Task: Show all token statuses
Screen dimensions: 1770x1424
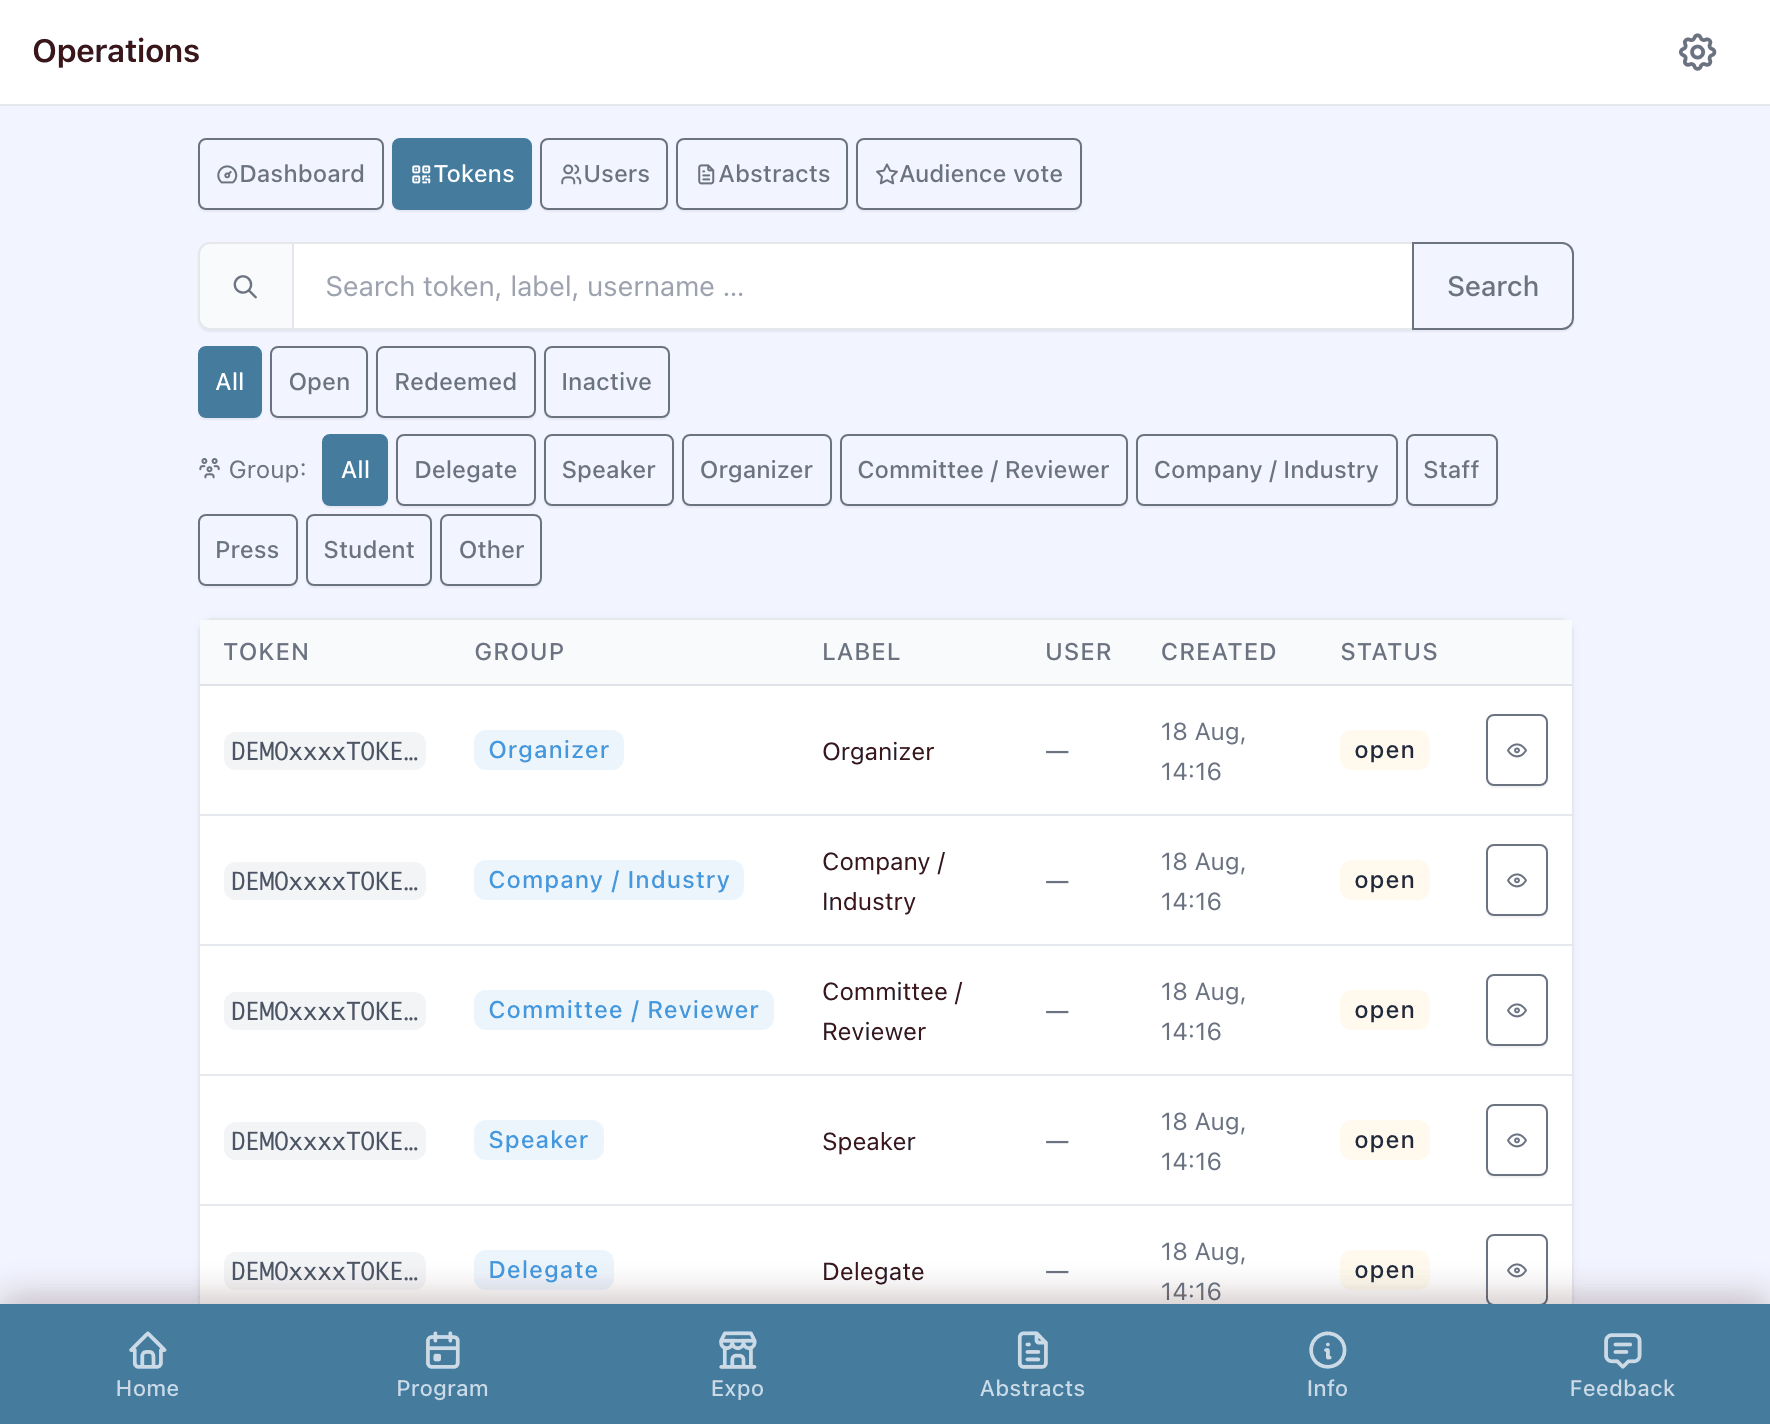Action: (230, 382)
